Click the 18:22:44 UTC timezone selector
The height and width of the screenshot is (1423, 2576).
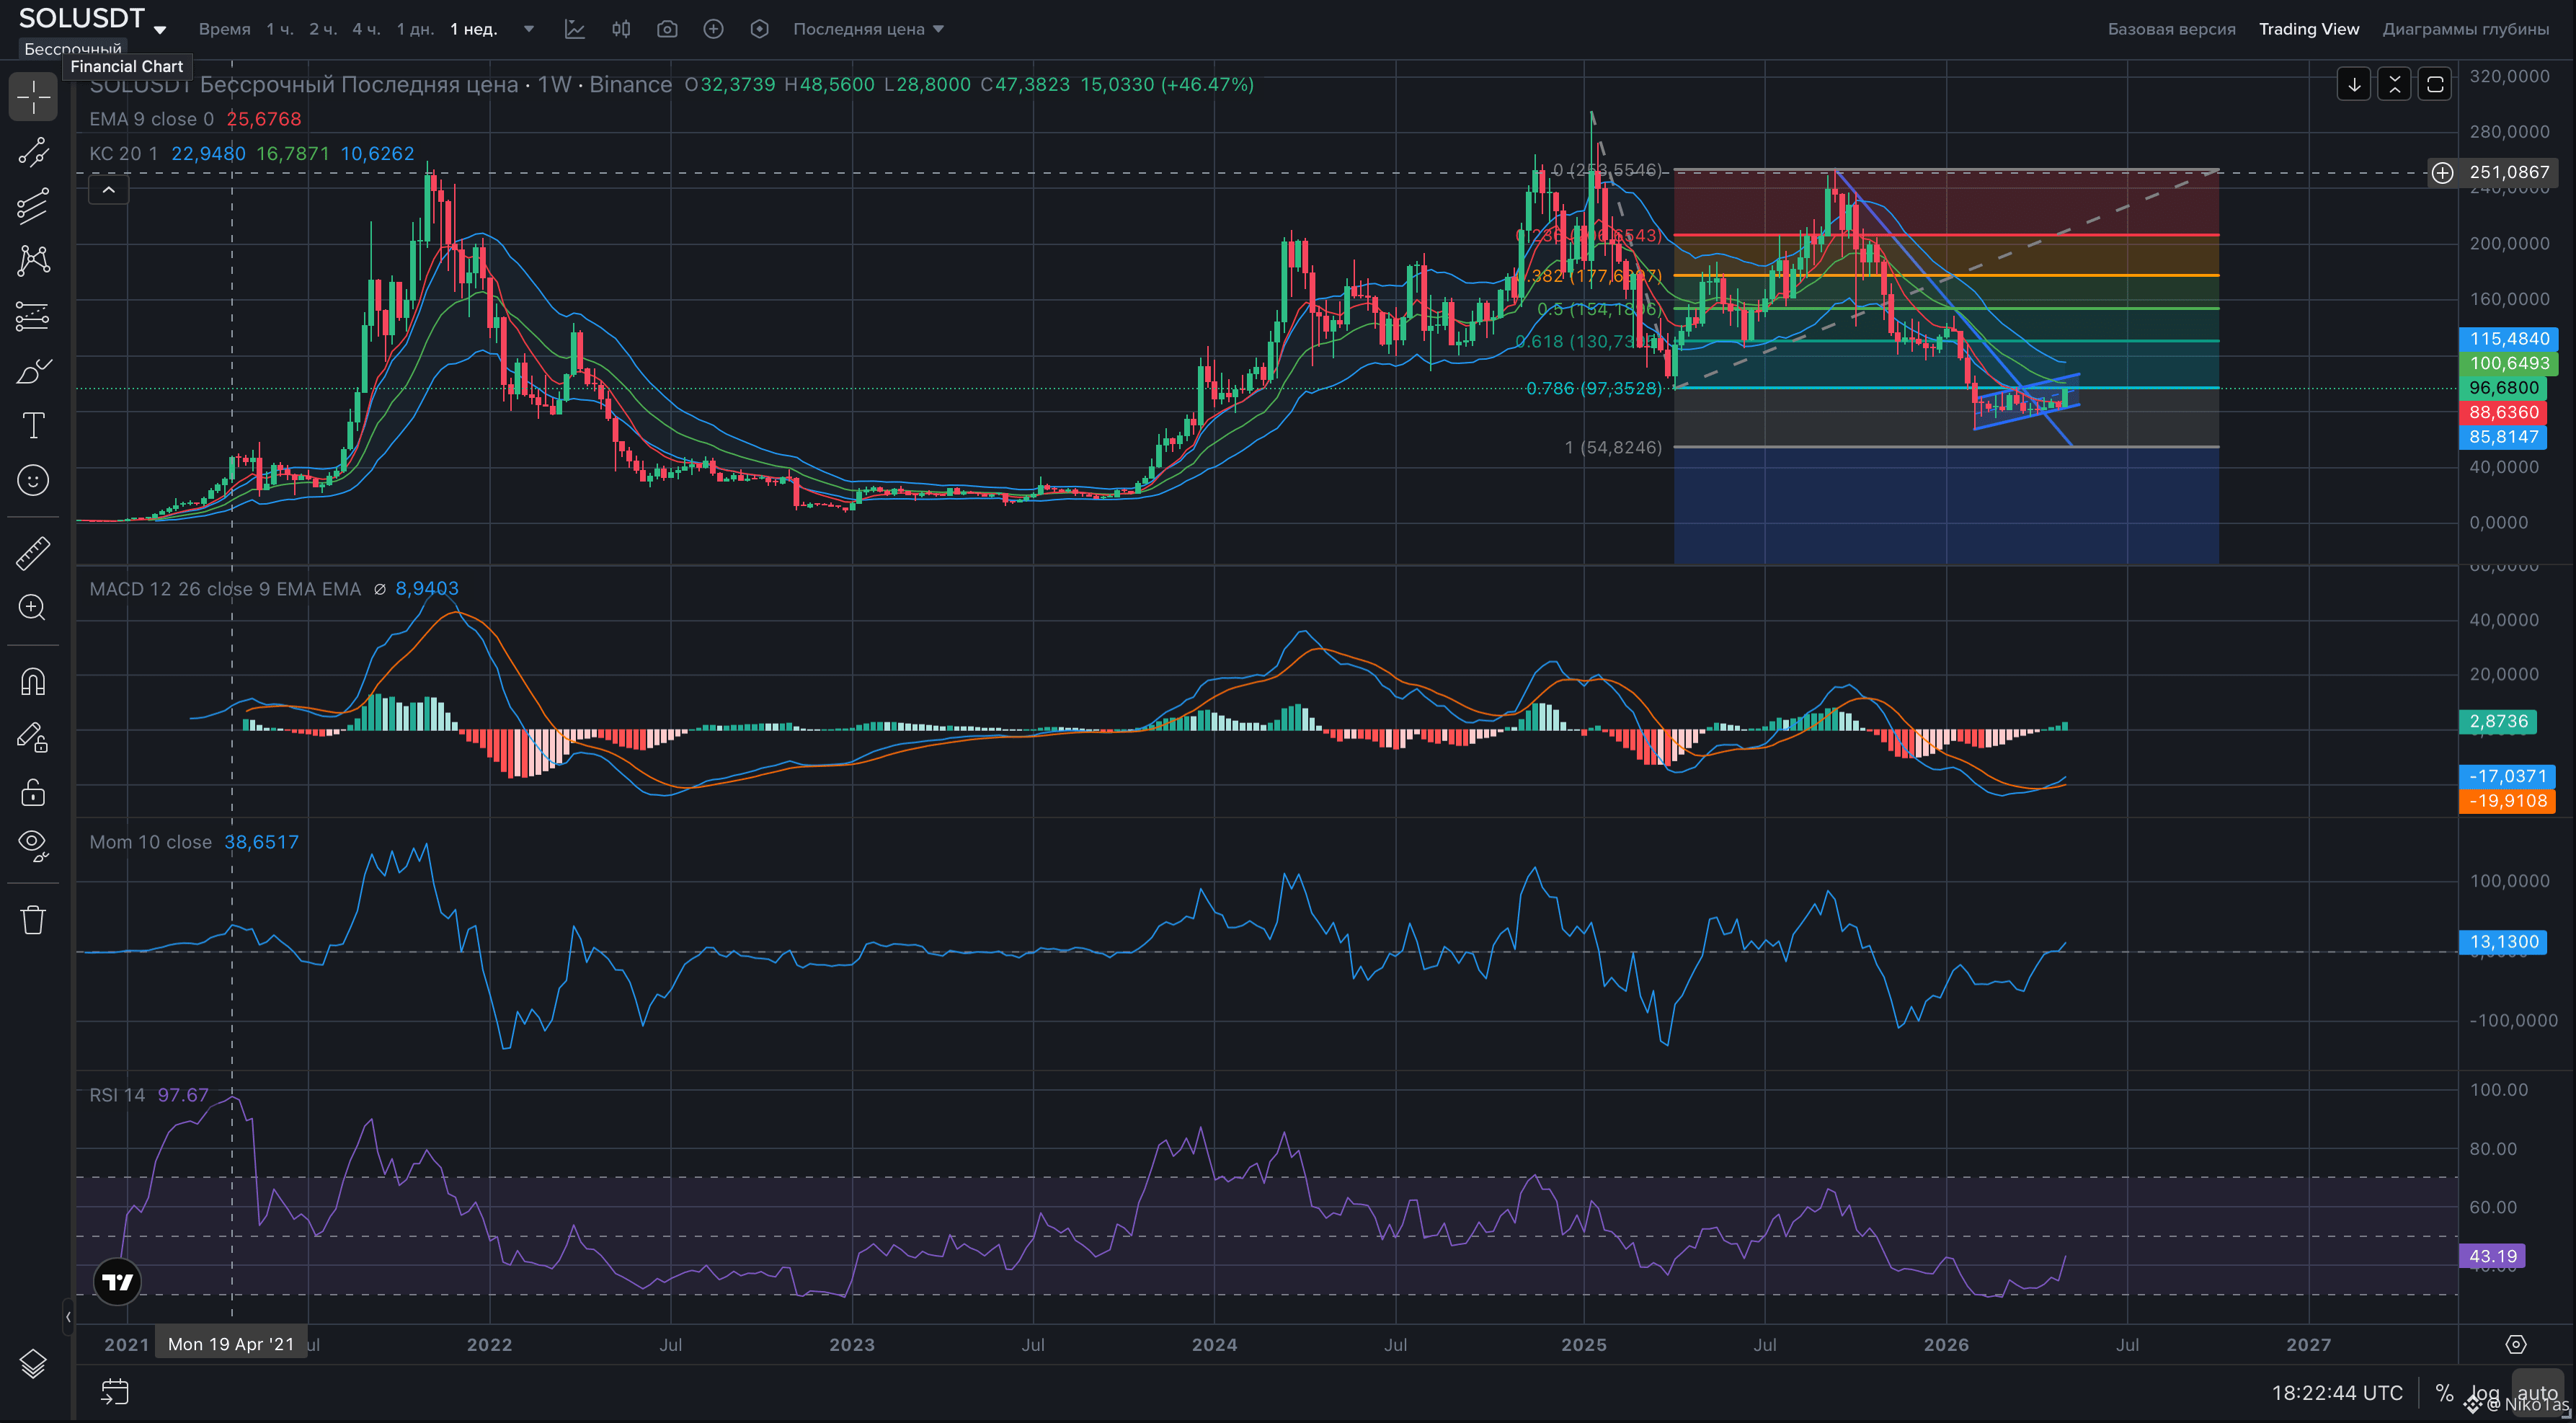(2337, 1393)
